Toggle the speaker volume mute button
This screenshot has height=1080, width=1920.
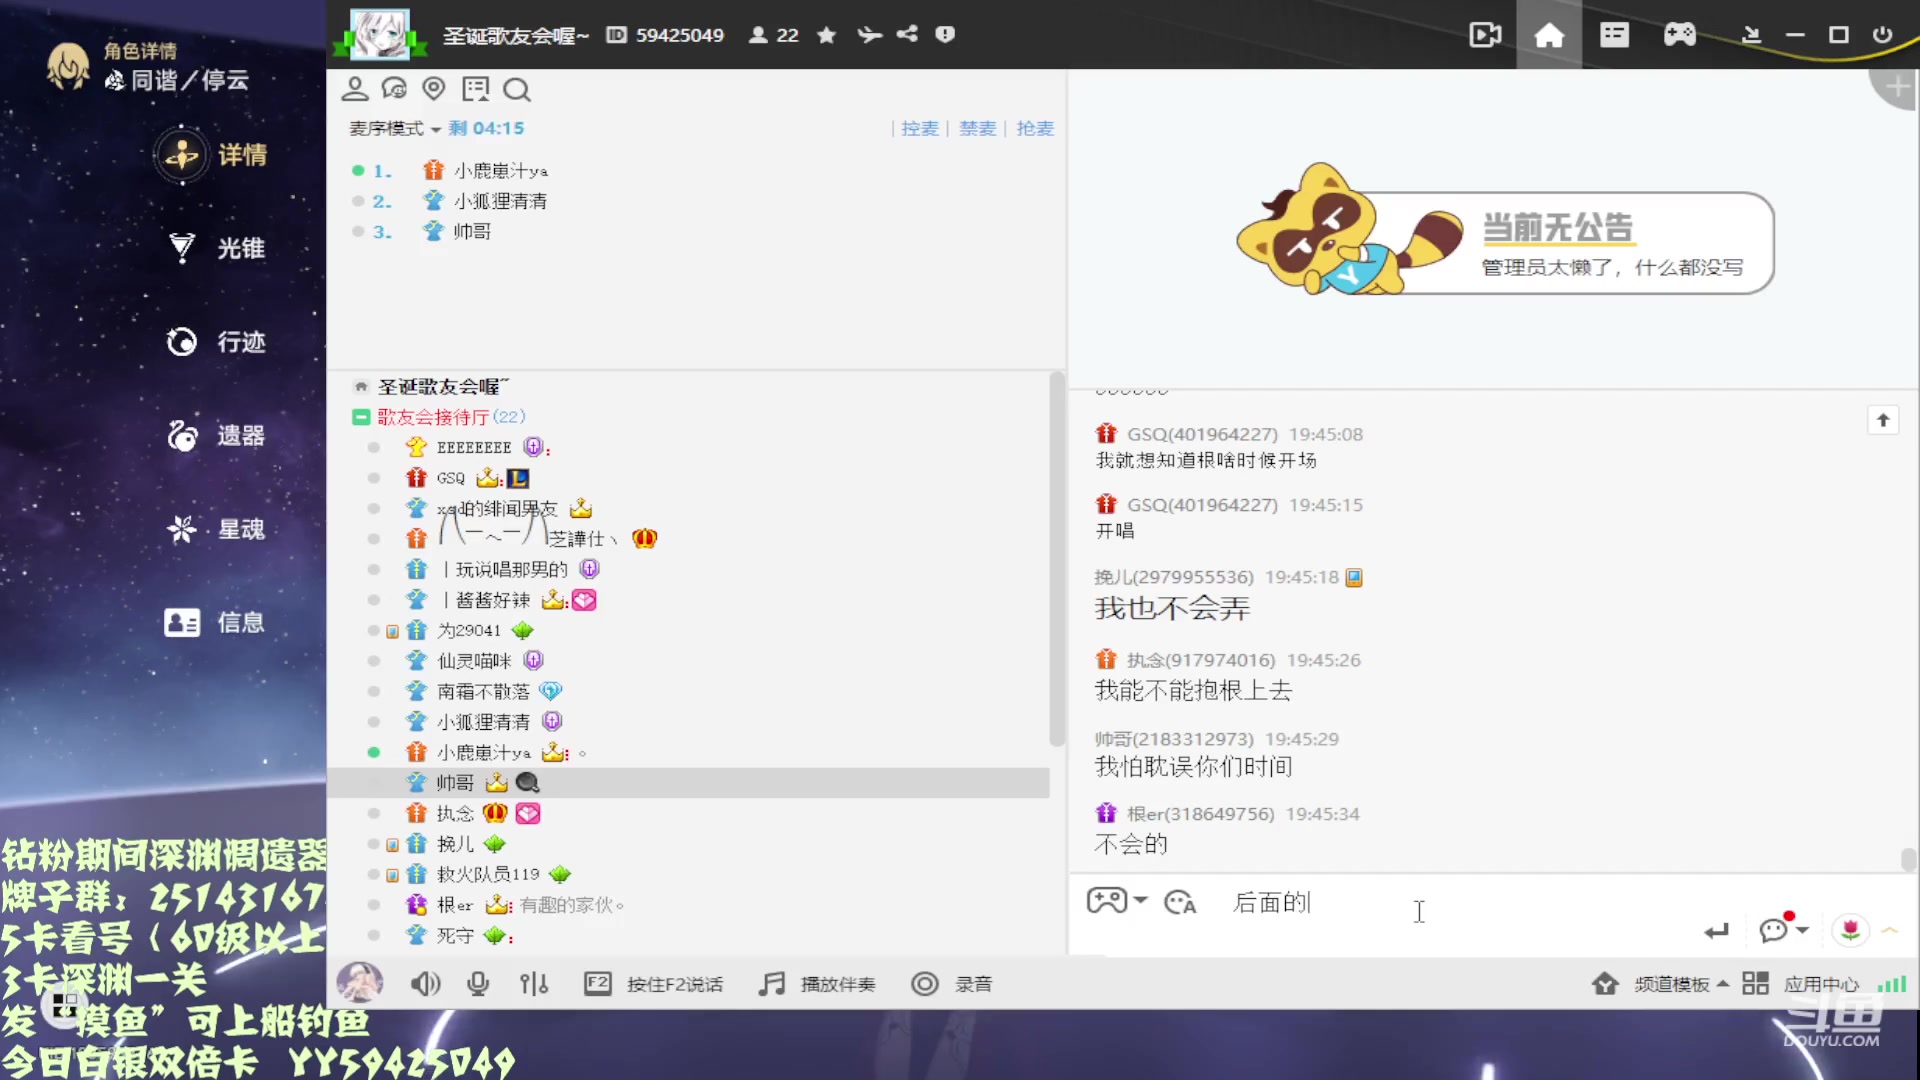click(x=425, y=984)
